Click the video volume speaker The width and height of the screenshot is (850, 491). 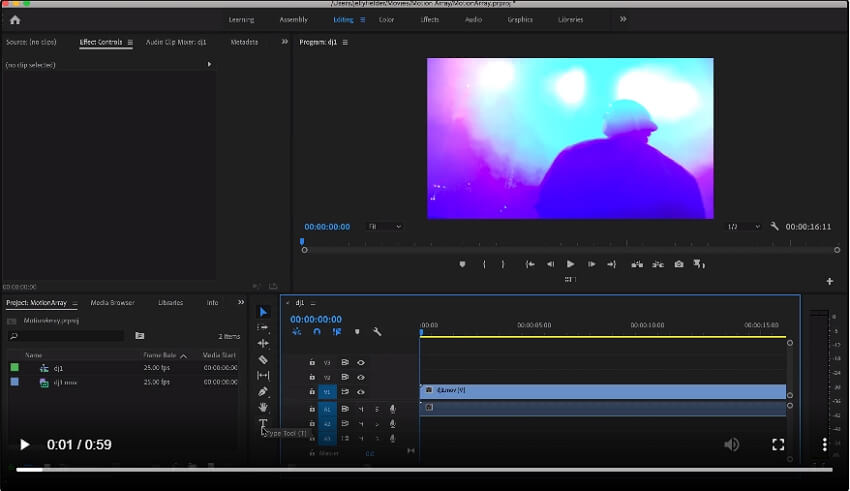[731, 445]
